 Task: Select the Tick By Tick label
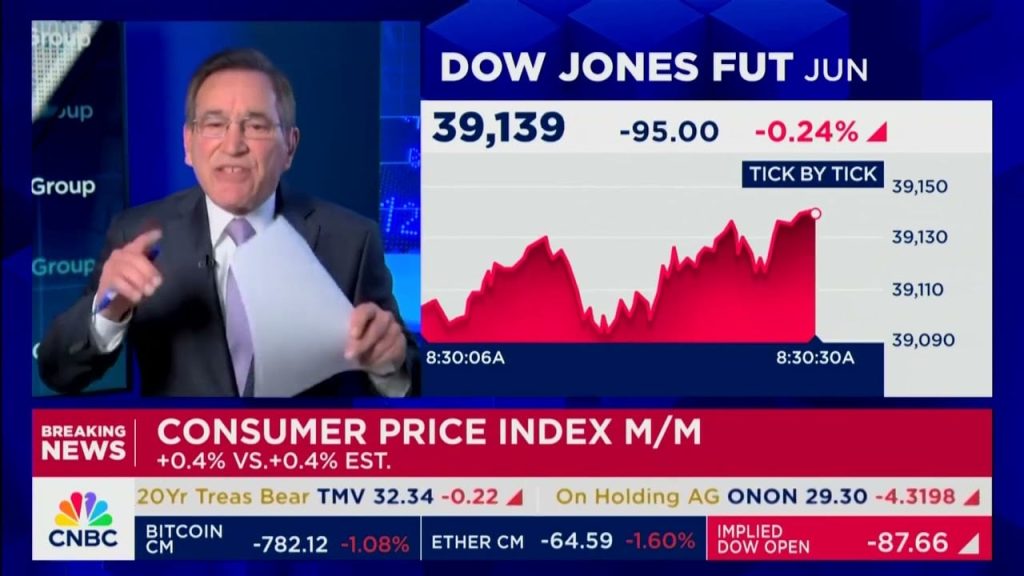[x=812, y=174]
